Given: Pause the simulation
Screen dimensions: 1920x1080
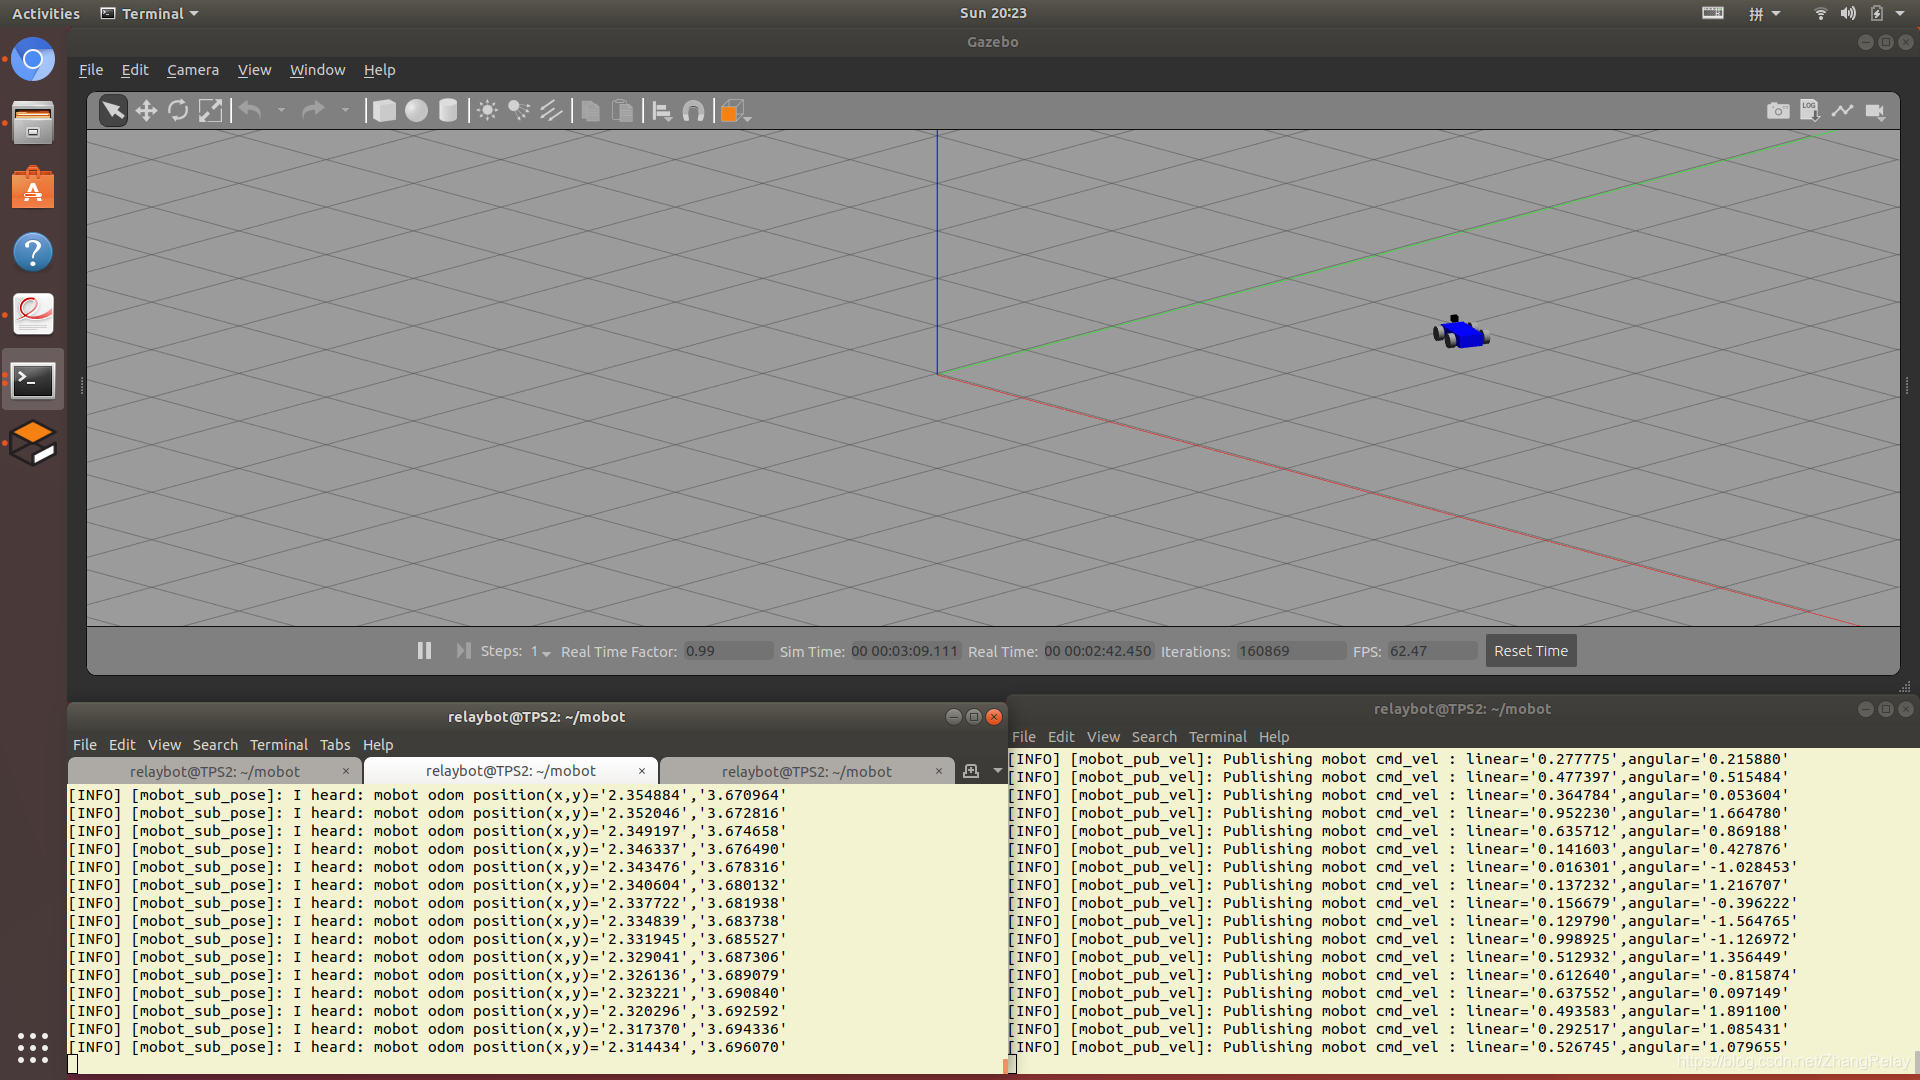Looking at the screenshot, I should (x=424, y=651).
